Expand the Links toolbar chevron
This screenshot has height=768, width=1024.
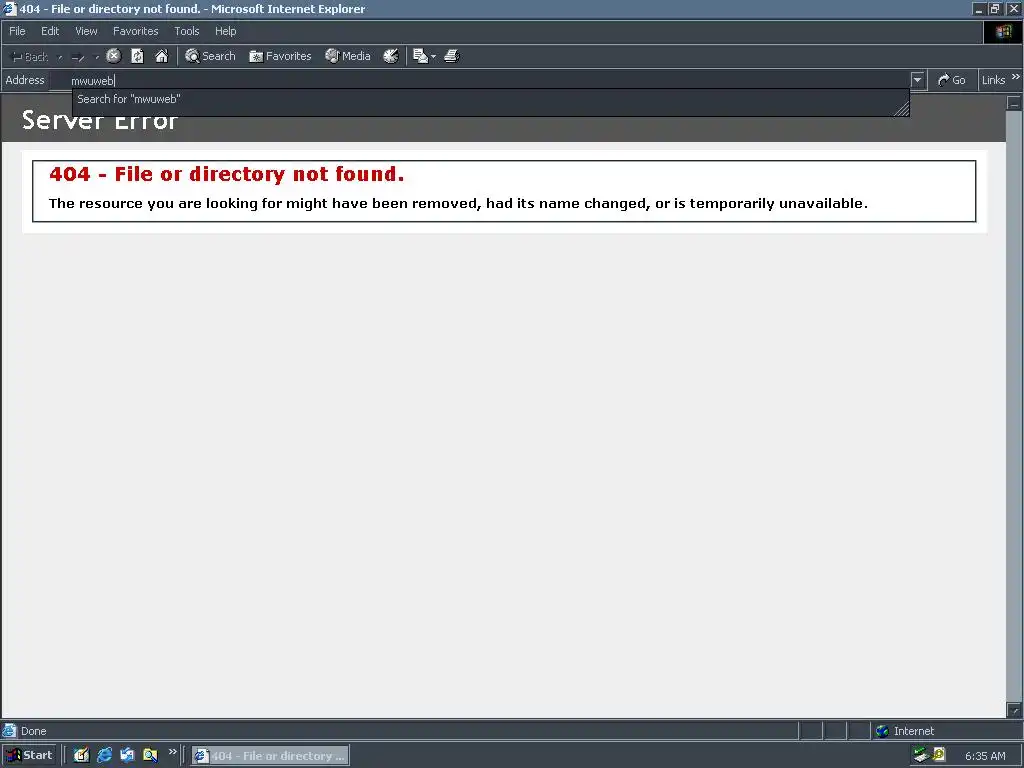(x=1016, y=77)
